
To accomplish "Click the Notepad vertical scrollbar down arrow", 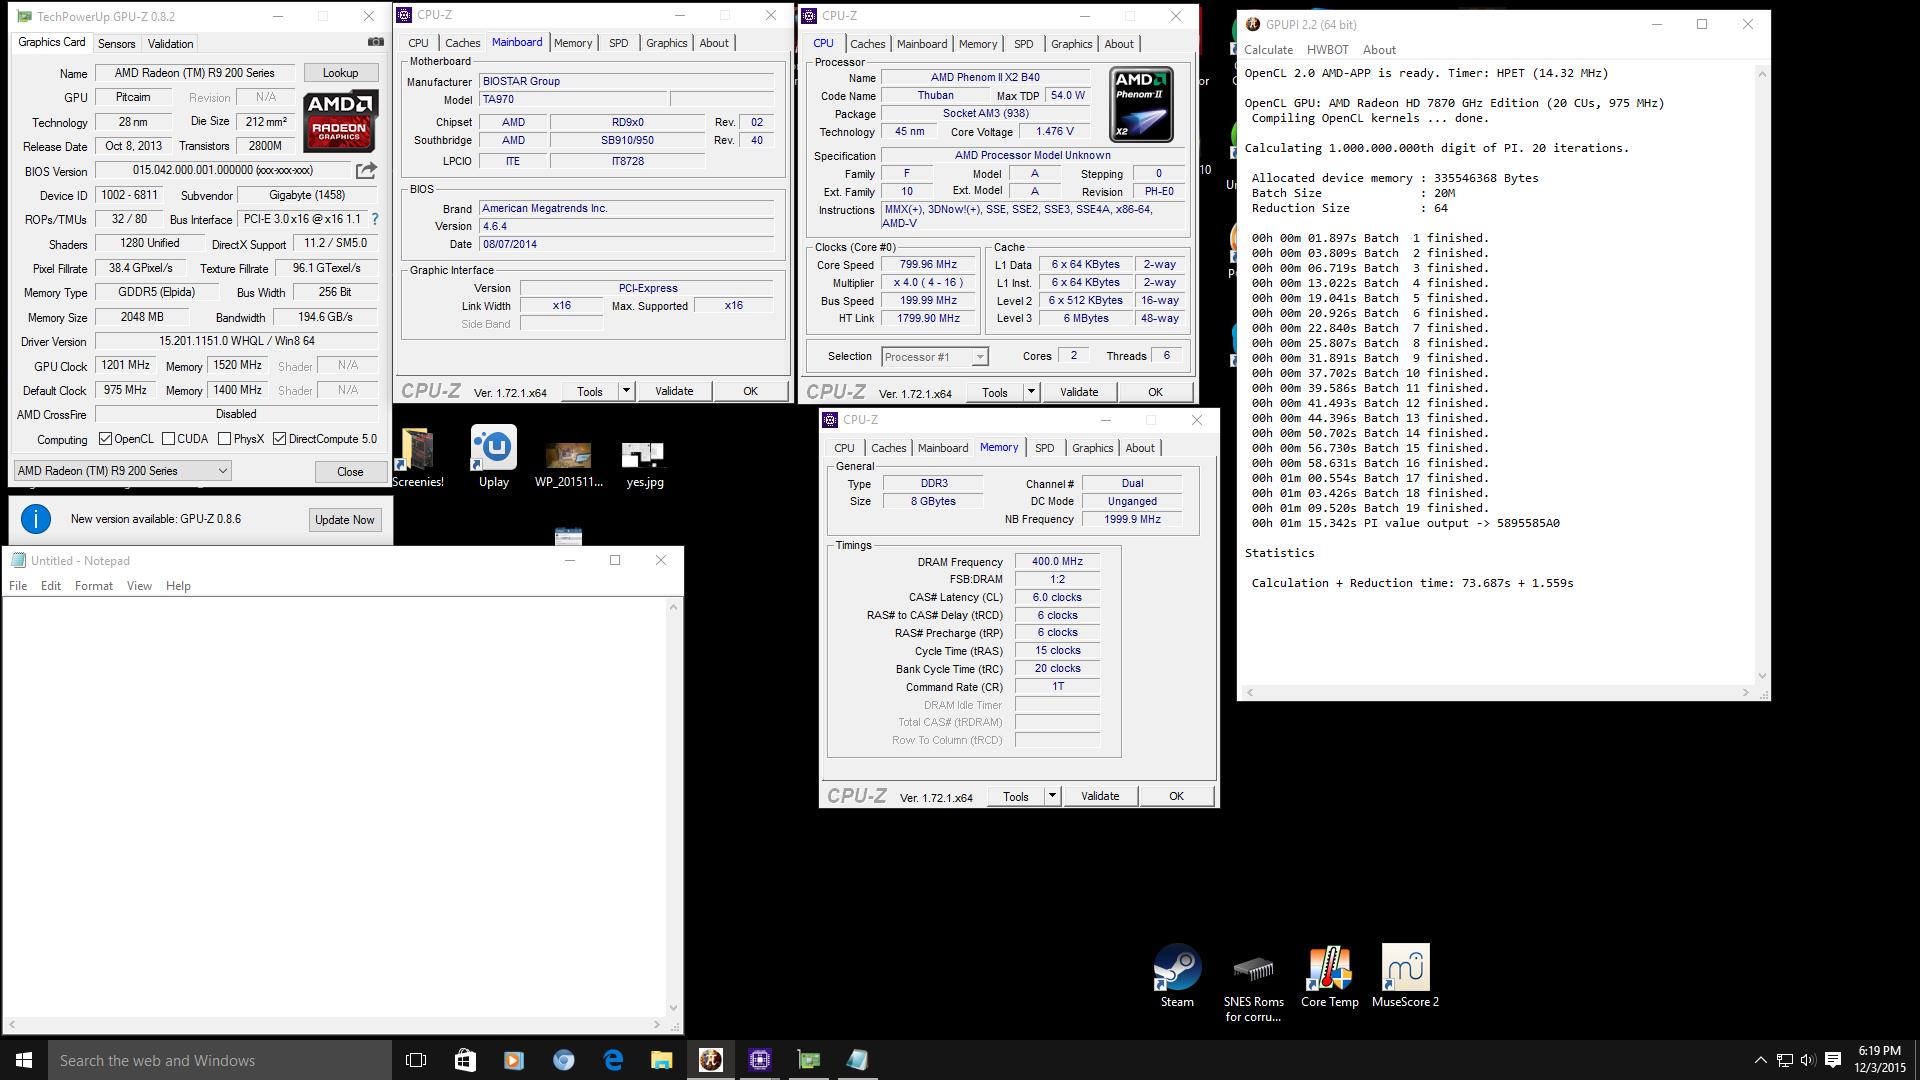I will coord(673,1008).
